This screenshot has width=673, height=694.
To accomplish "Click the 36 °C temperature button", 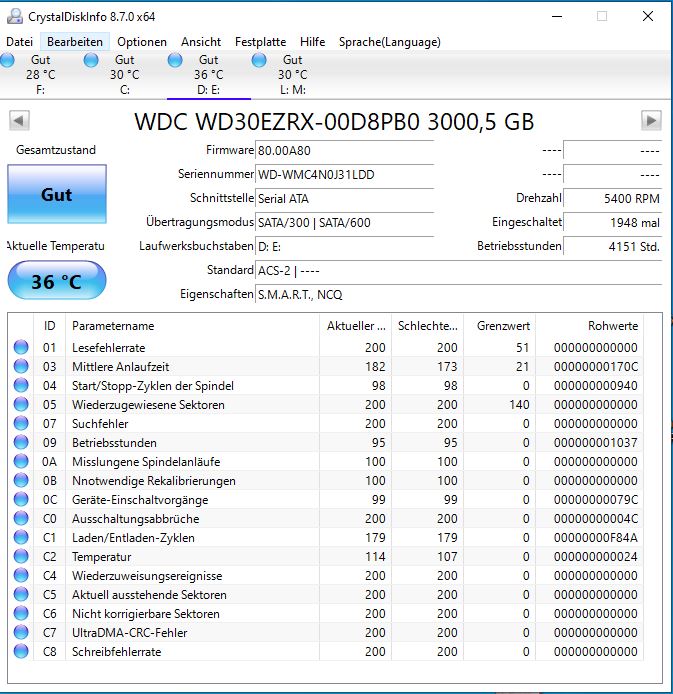I will point(57,281).
